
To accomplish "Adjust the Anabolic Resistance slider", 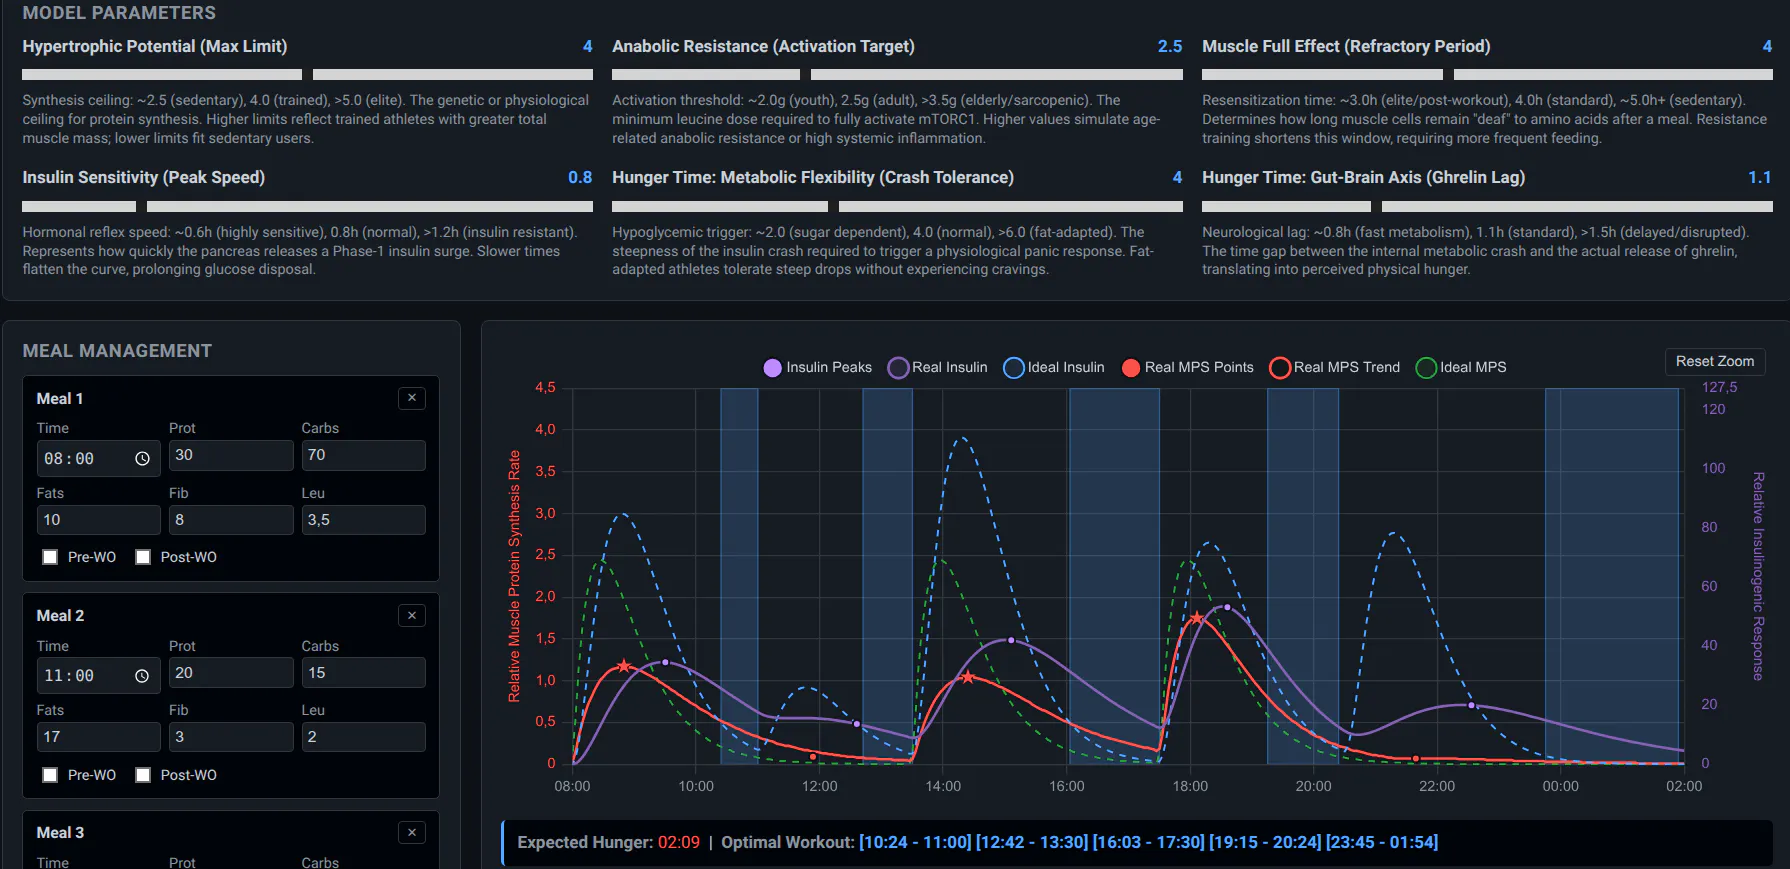I will tap(897, 74).
